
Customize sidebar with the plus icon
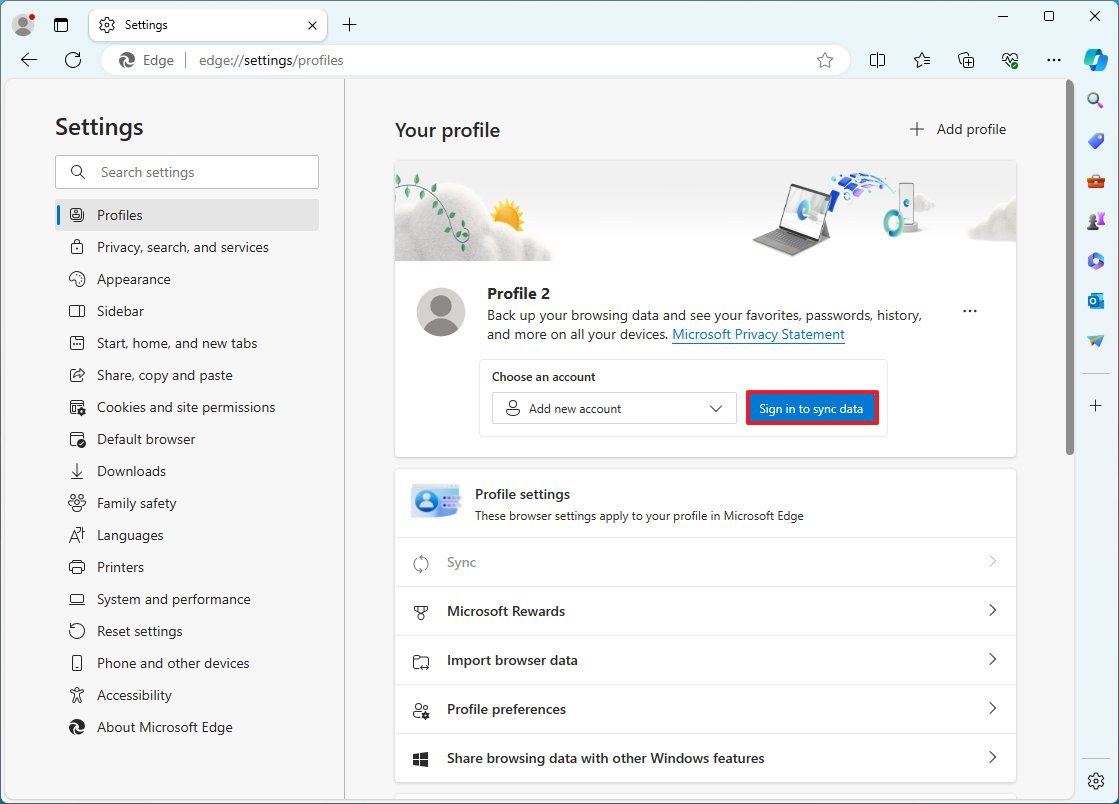coord(1095,406)
